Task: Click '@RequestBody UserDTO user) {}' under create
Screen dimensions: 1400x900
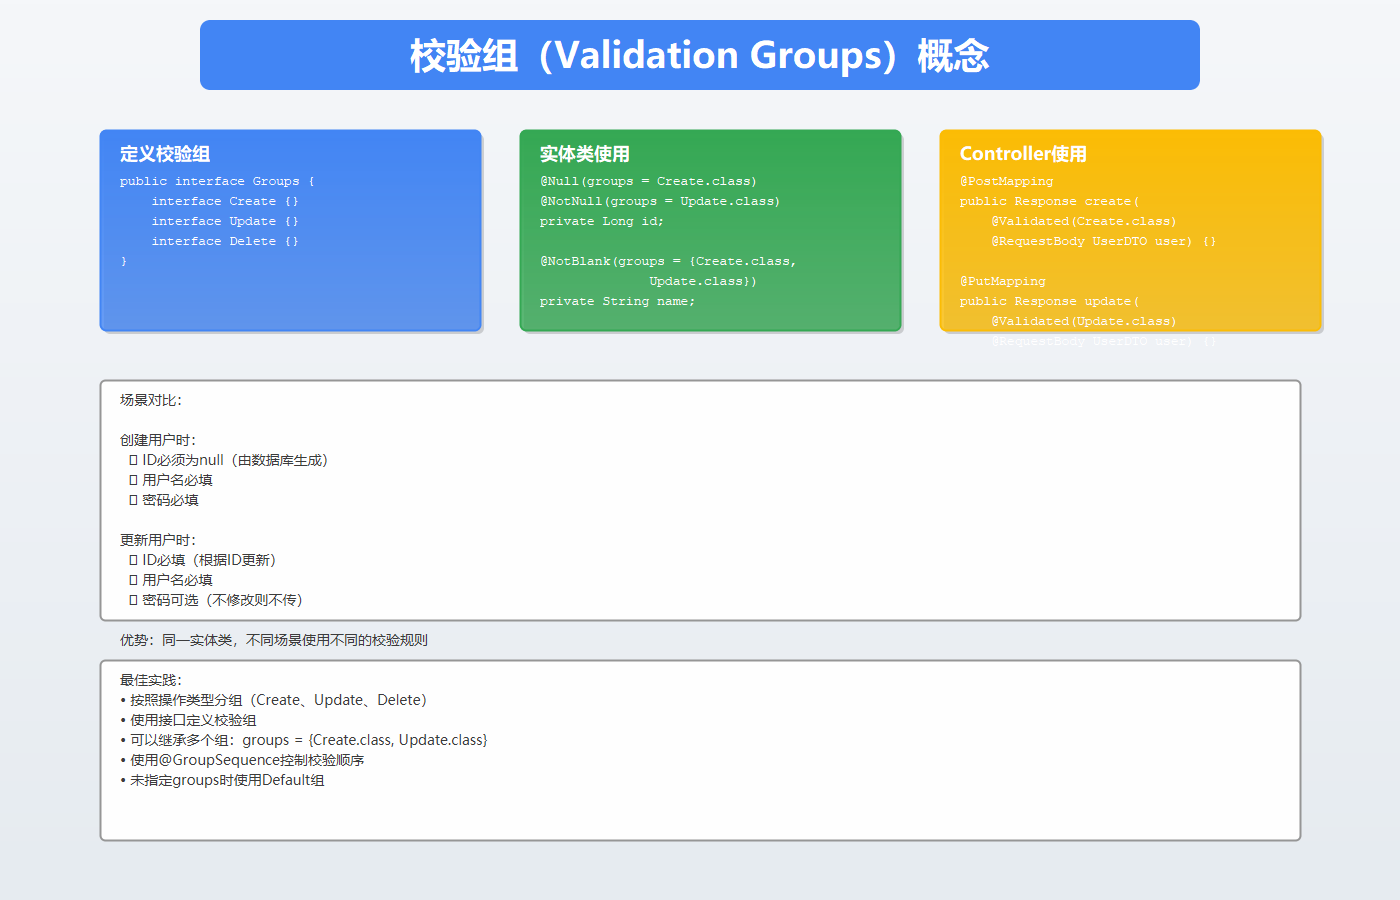Action: click(1104, 241)
